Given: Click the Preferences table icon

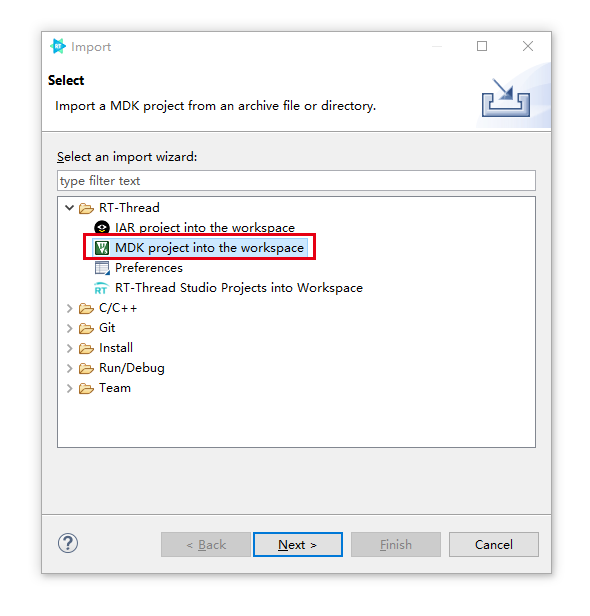Looking at the screenshot, I should pyautogui.click(x=102, y=268).
